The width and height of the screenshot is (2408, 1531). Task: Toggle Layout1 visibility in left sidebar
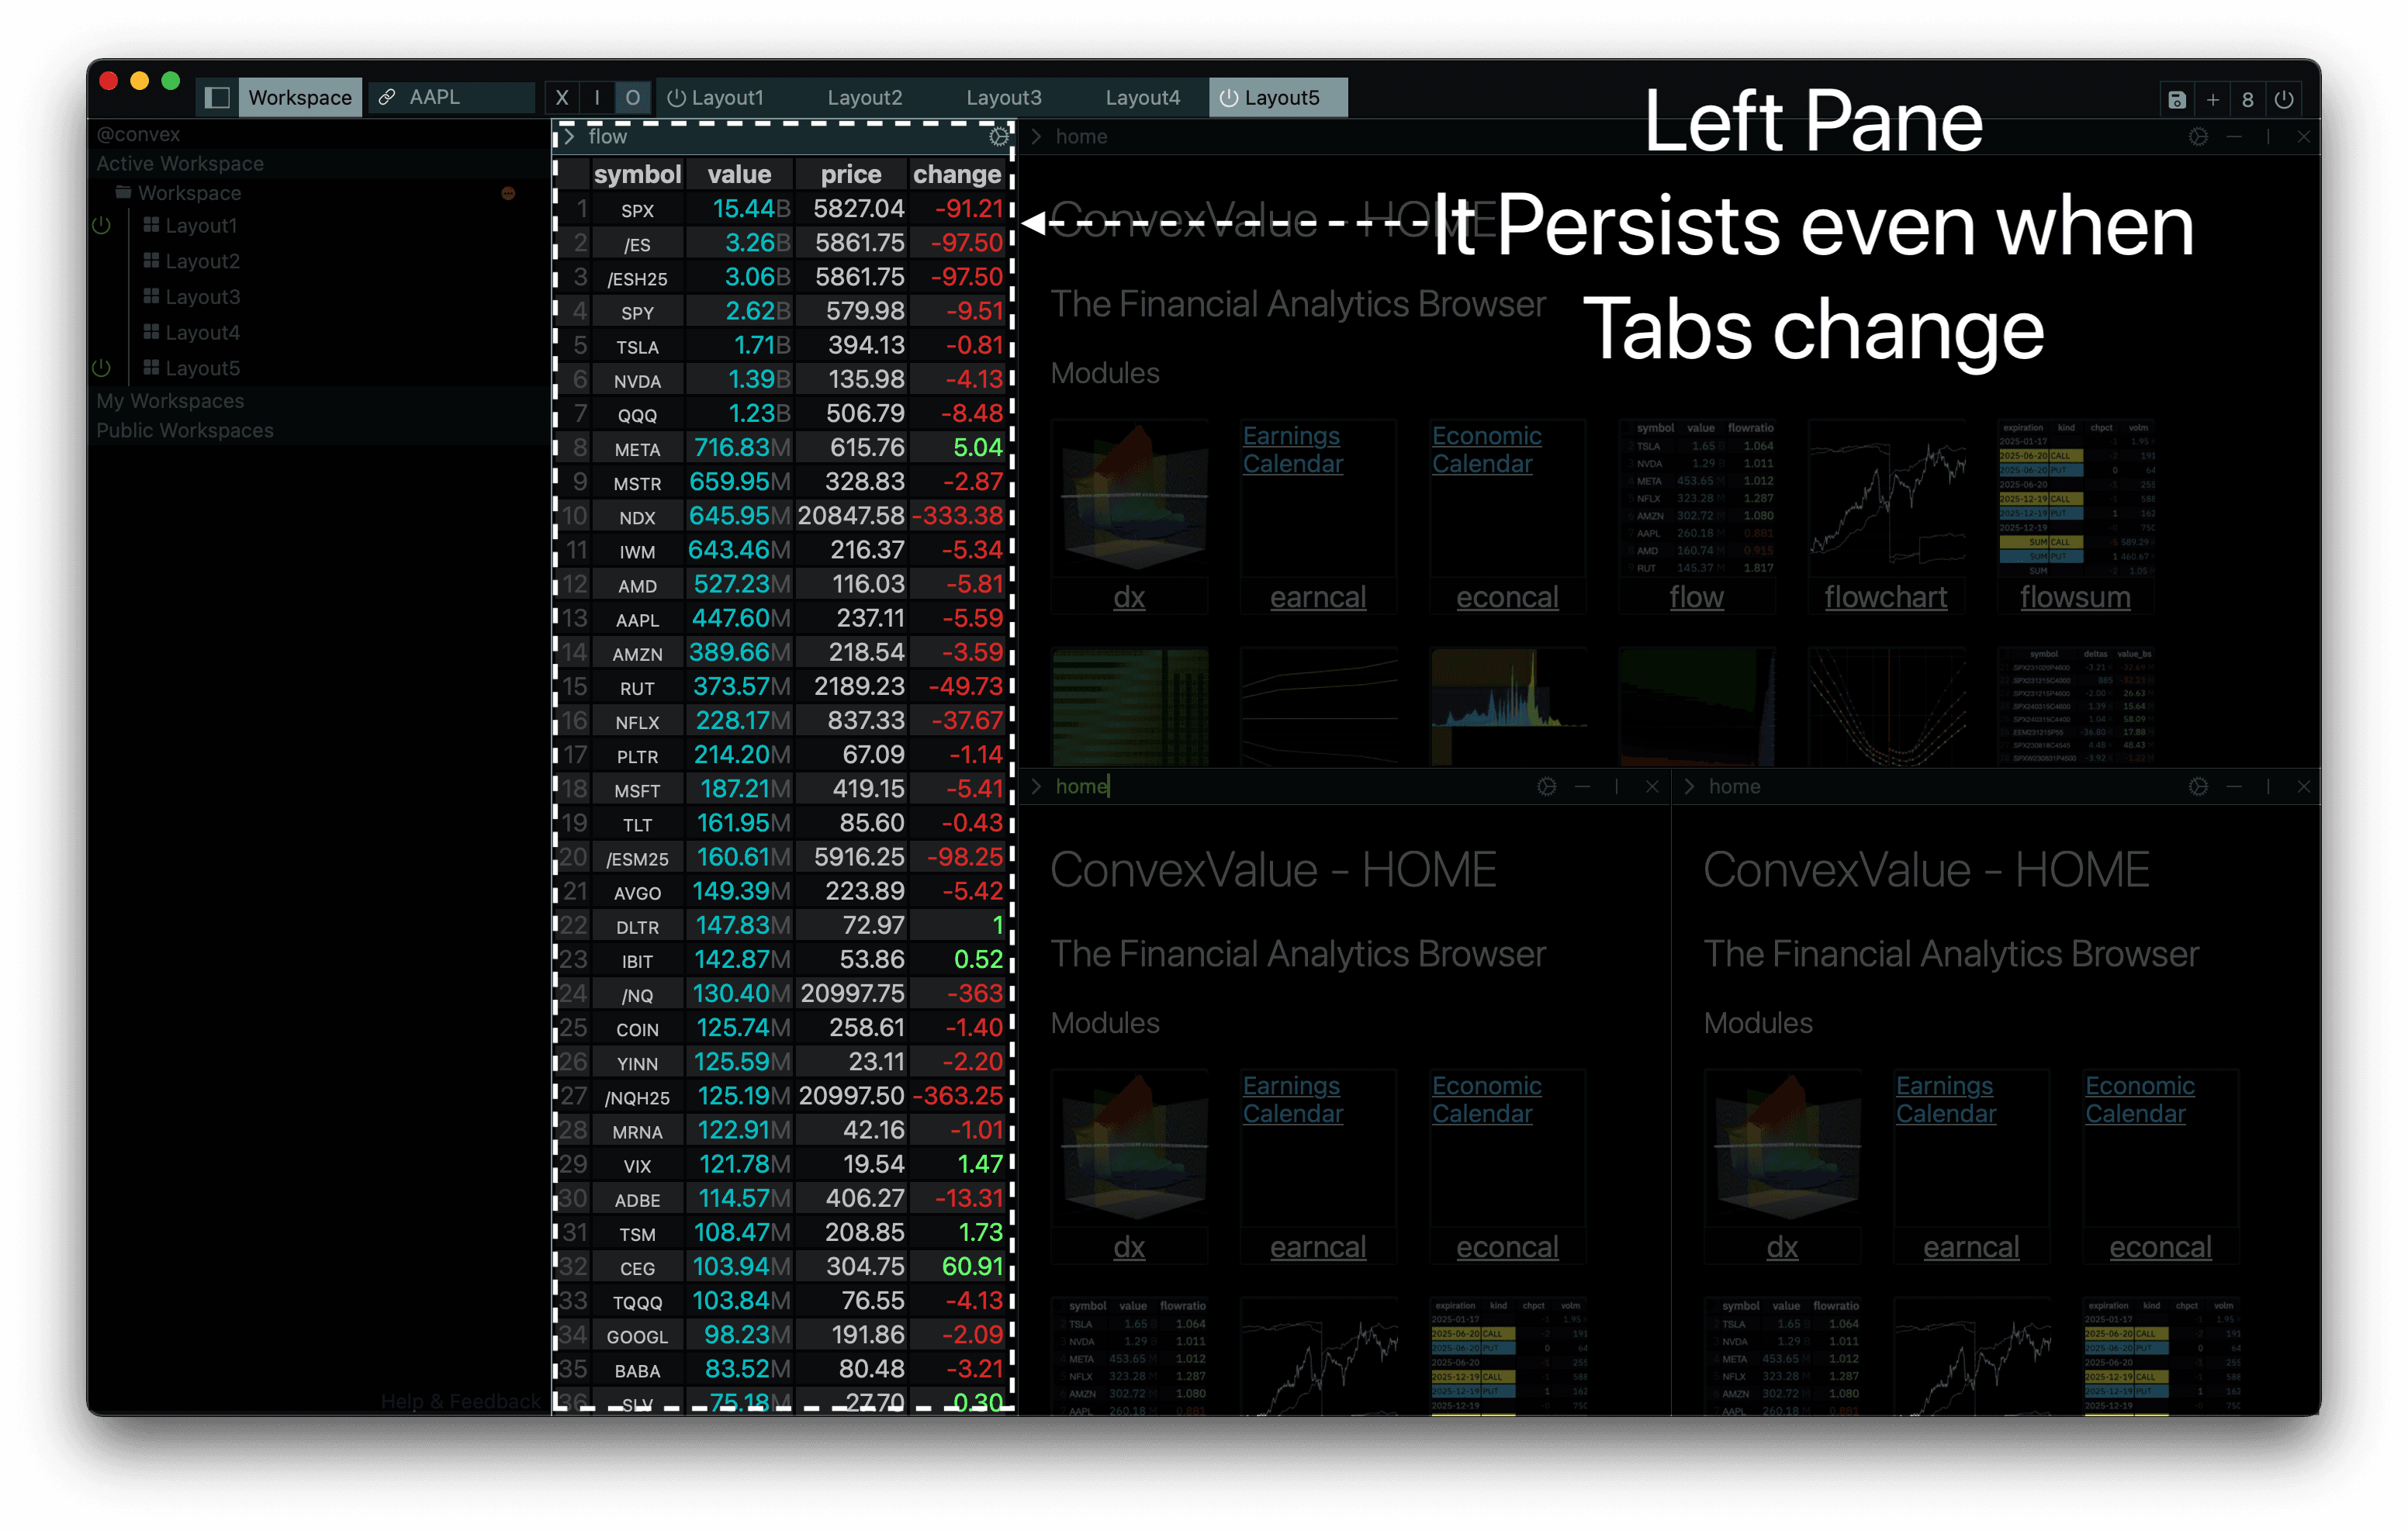coord(102,224)
